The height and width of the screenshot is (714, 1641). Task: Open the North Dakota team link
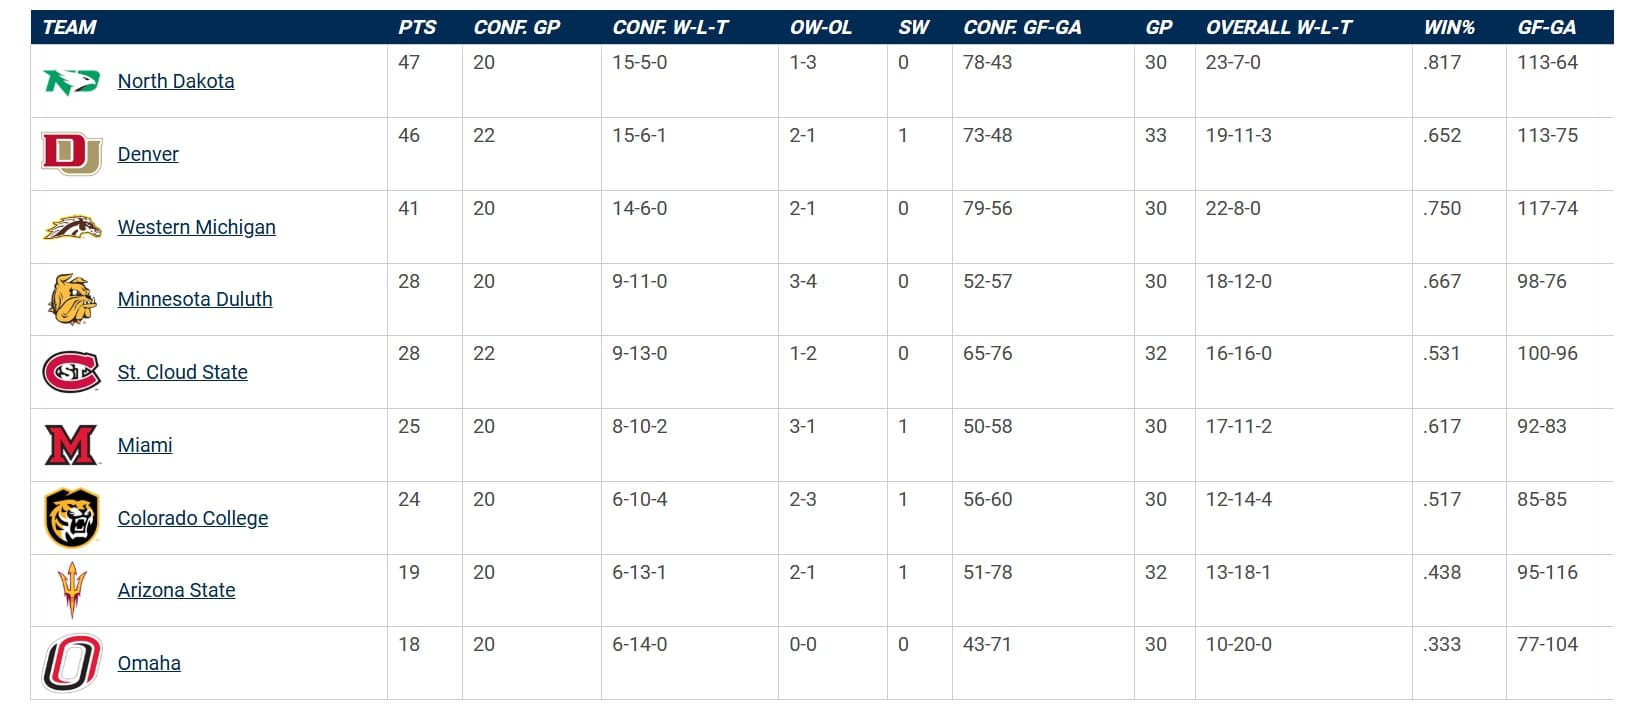[x=176, y=81]
